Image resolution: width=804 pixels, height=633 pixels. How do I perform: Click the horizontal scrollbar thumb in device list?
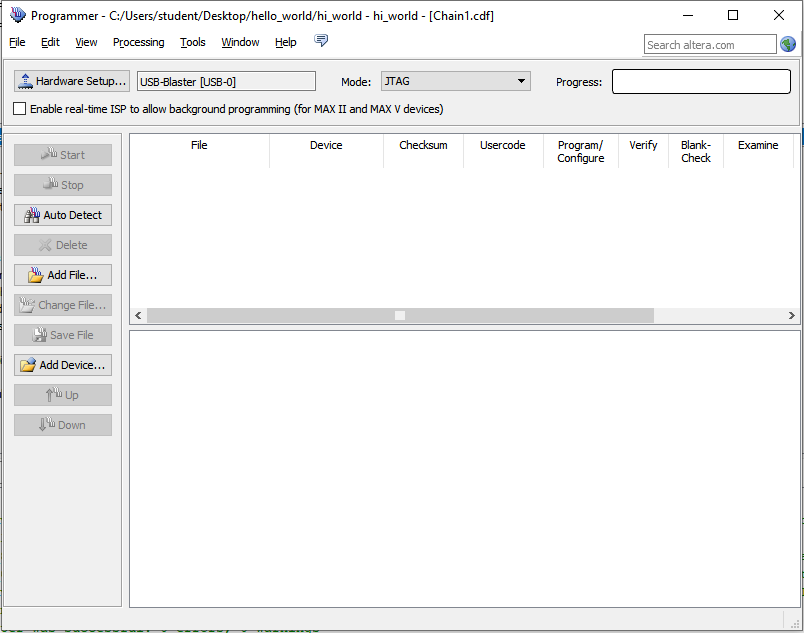pyautogui.click(x=400, y=315)
